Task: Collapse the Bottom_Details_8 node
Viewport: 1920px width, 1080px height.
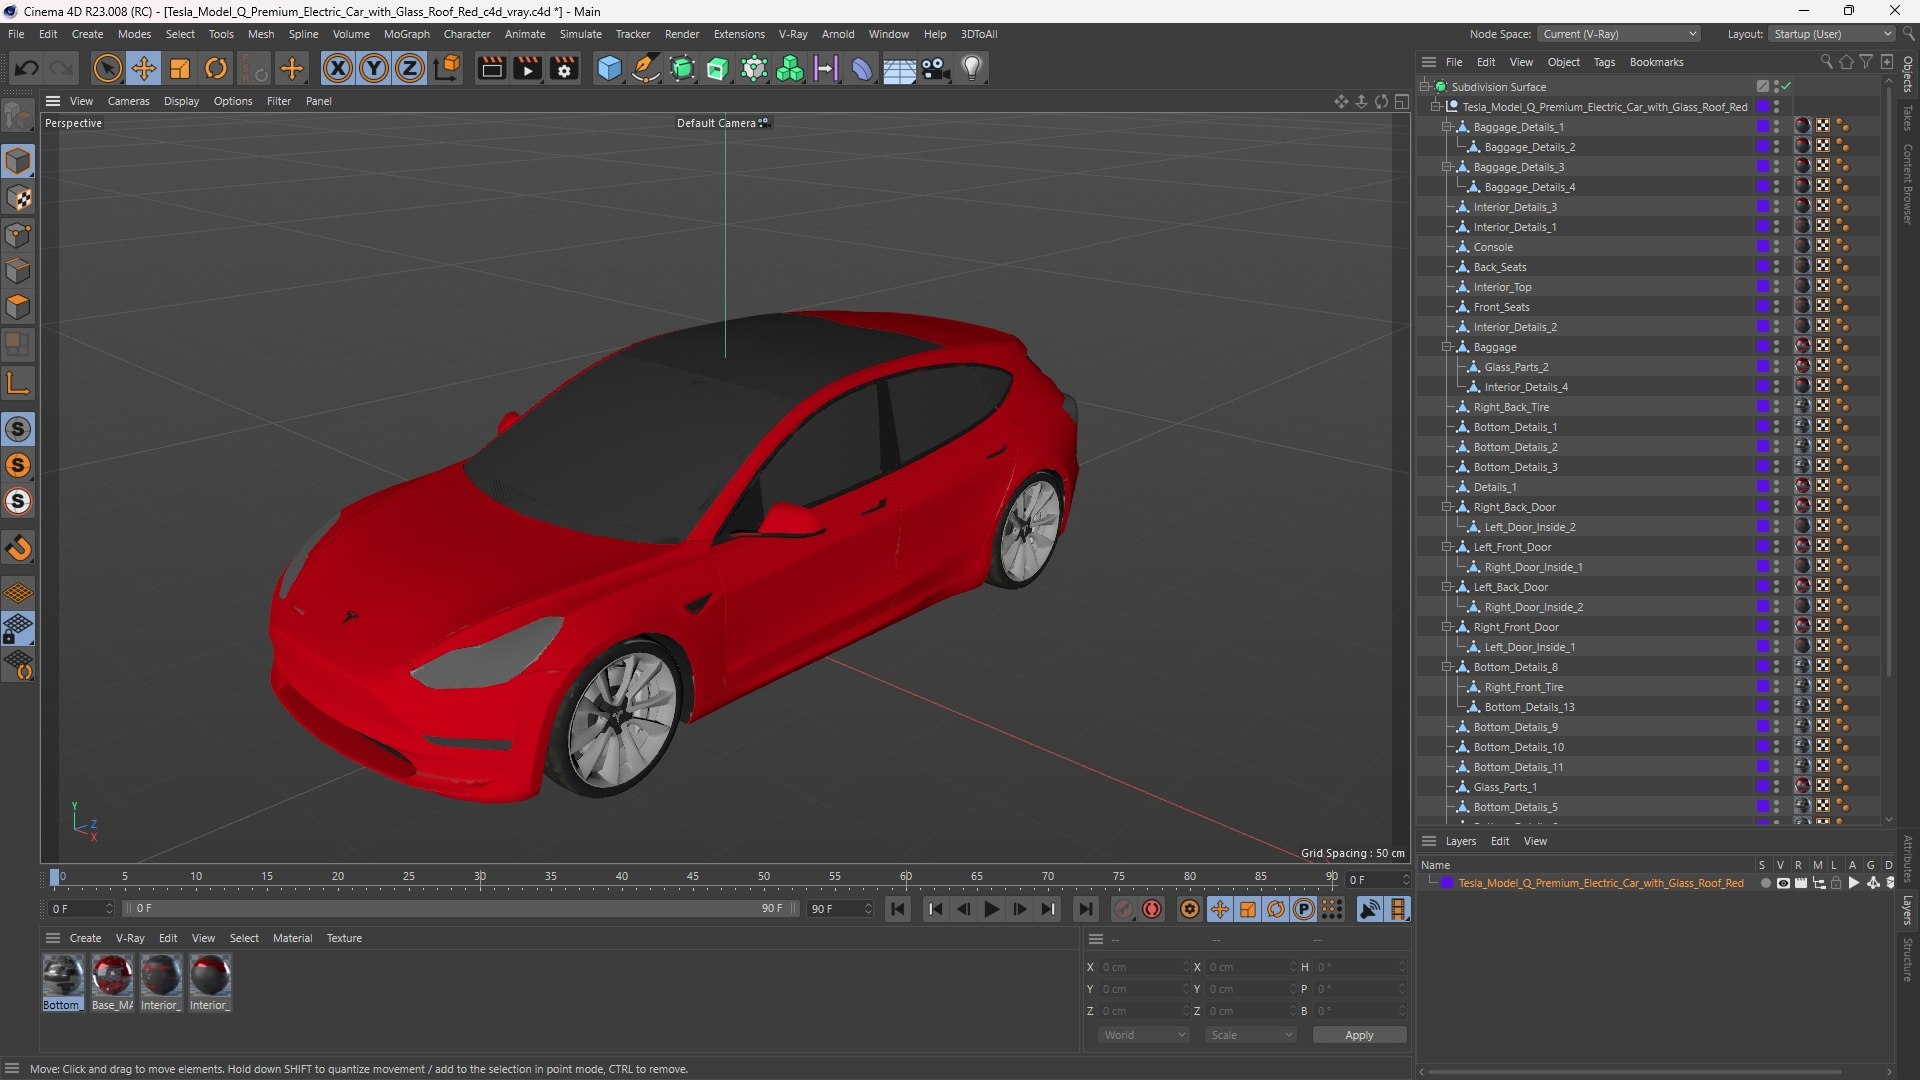Action: click(1446, 667)
